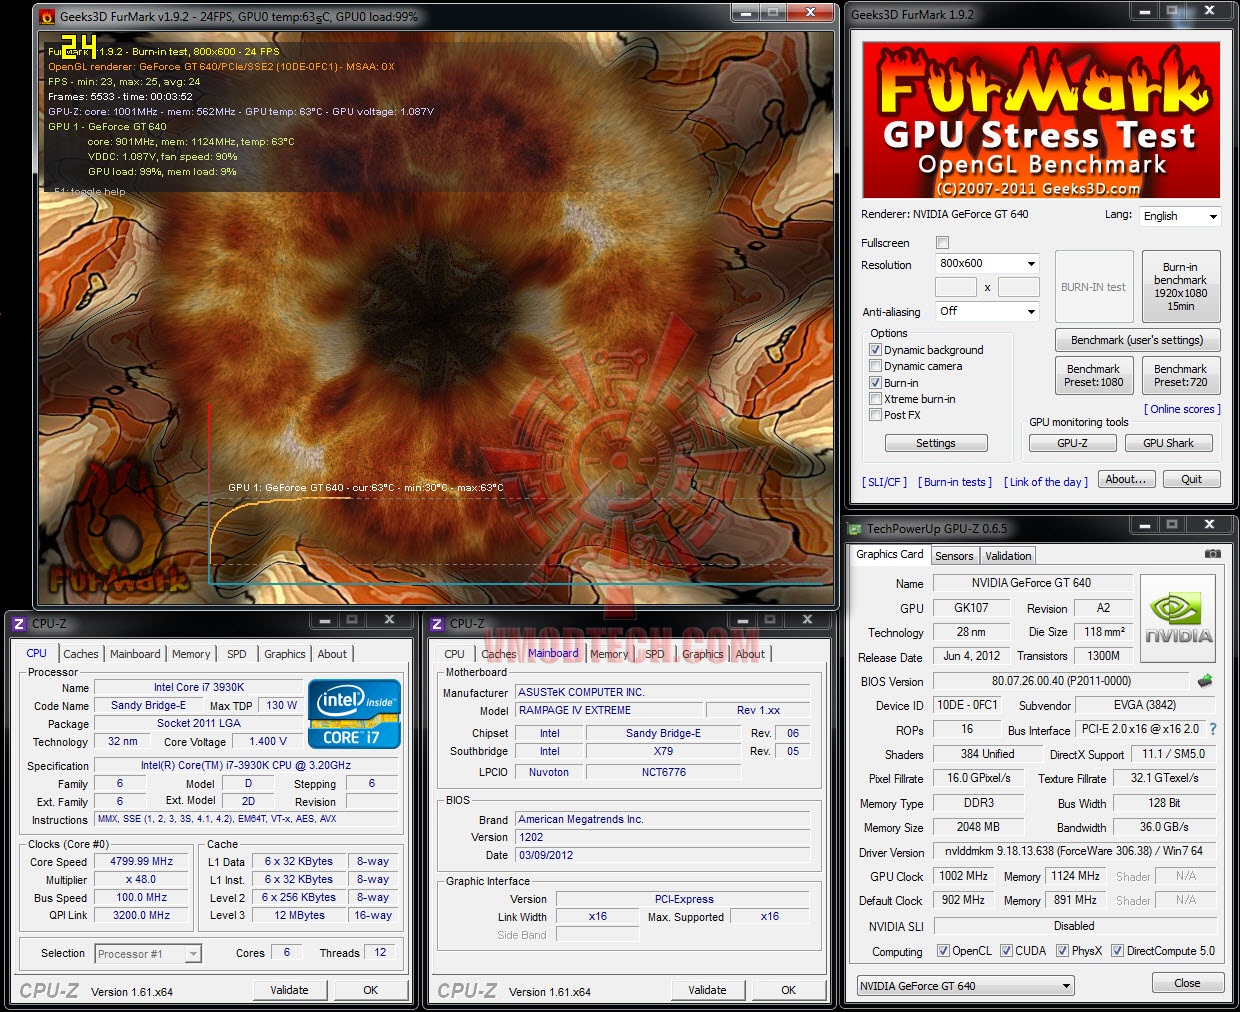Click Validate in right CPU-Z window
Screen dimensions: 1240x1012
tap(707, 990)
